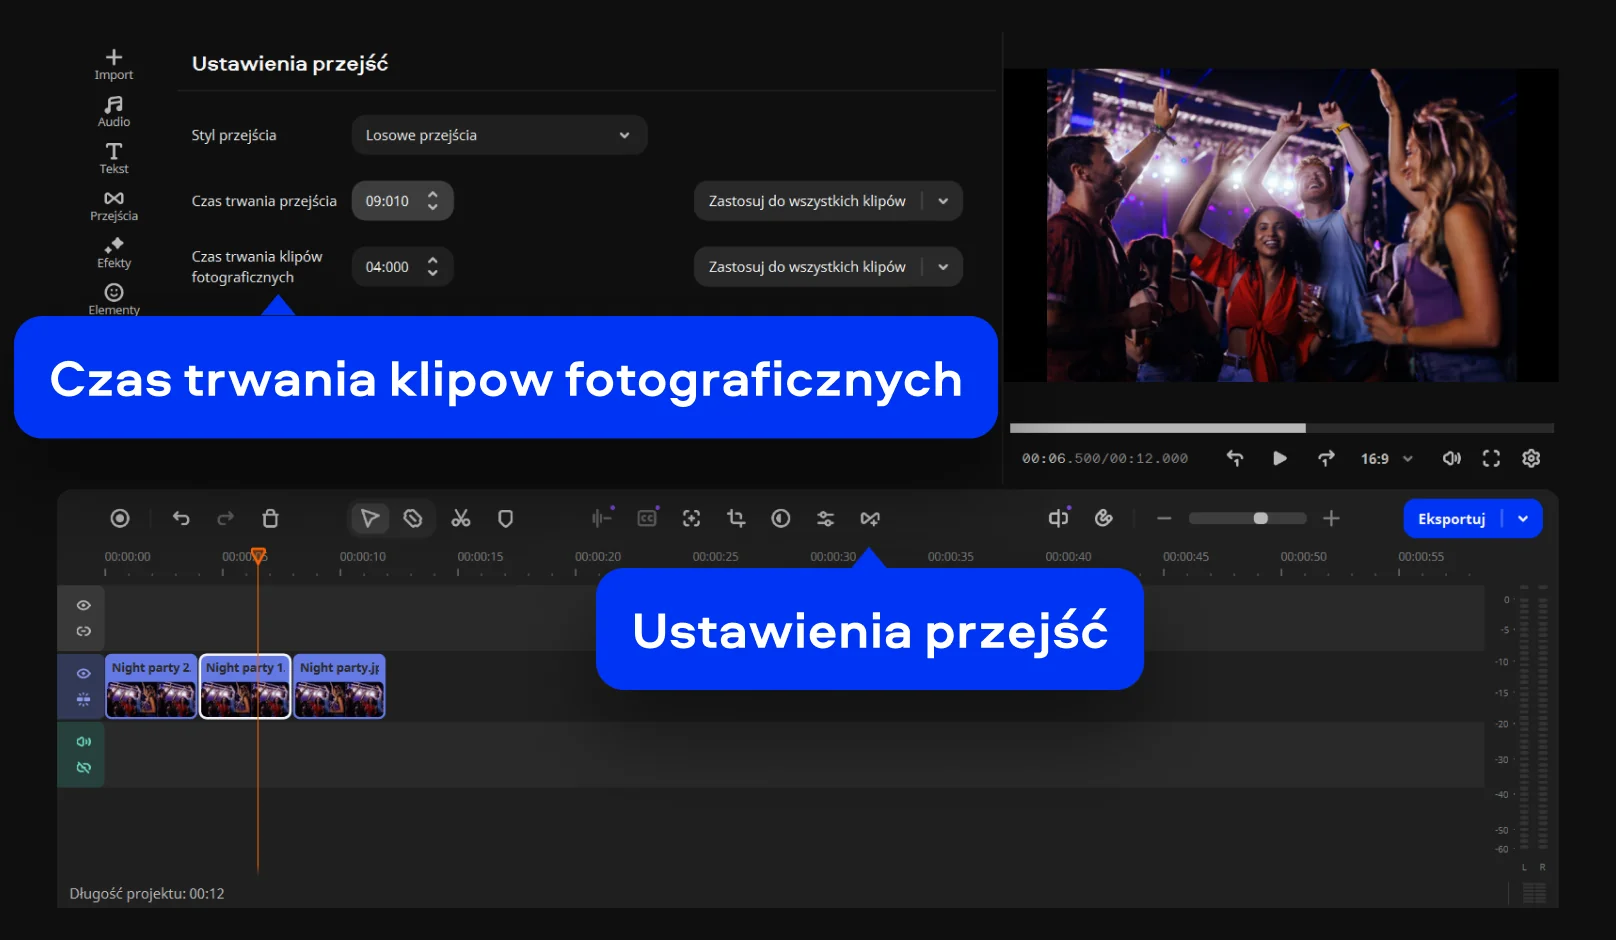Select the crop tool icon

pos(736,518)
